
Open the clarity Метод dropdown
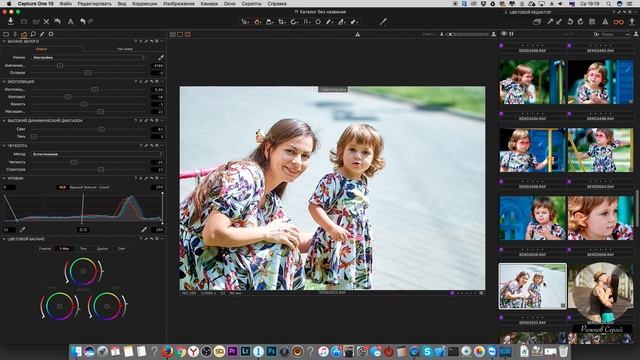97,154
